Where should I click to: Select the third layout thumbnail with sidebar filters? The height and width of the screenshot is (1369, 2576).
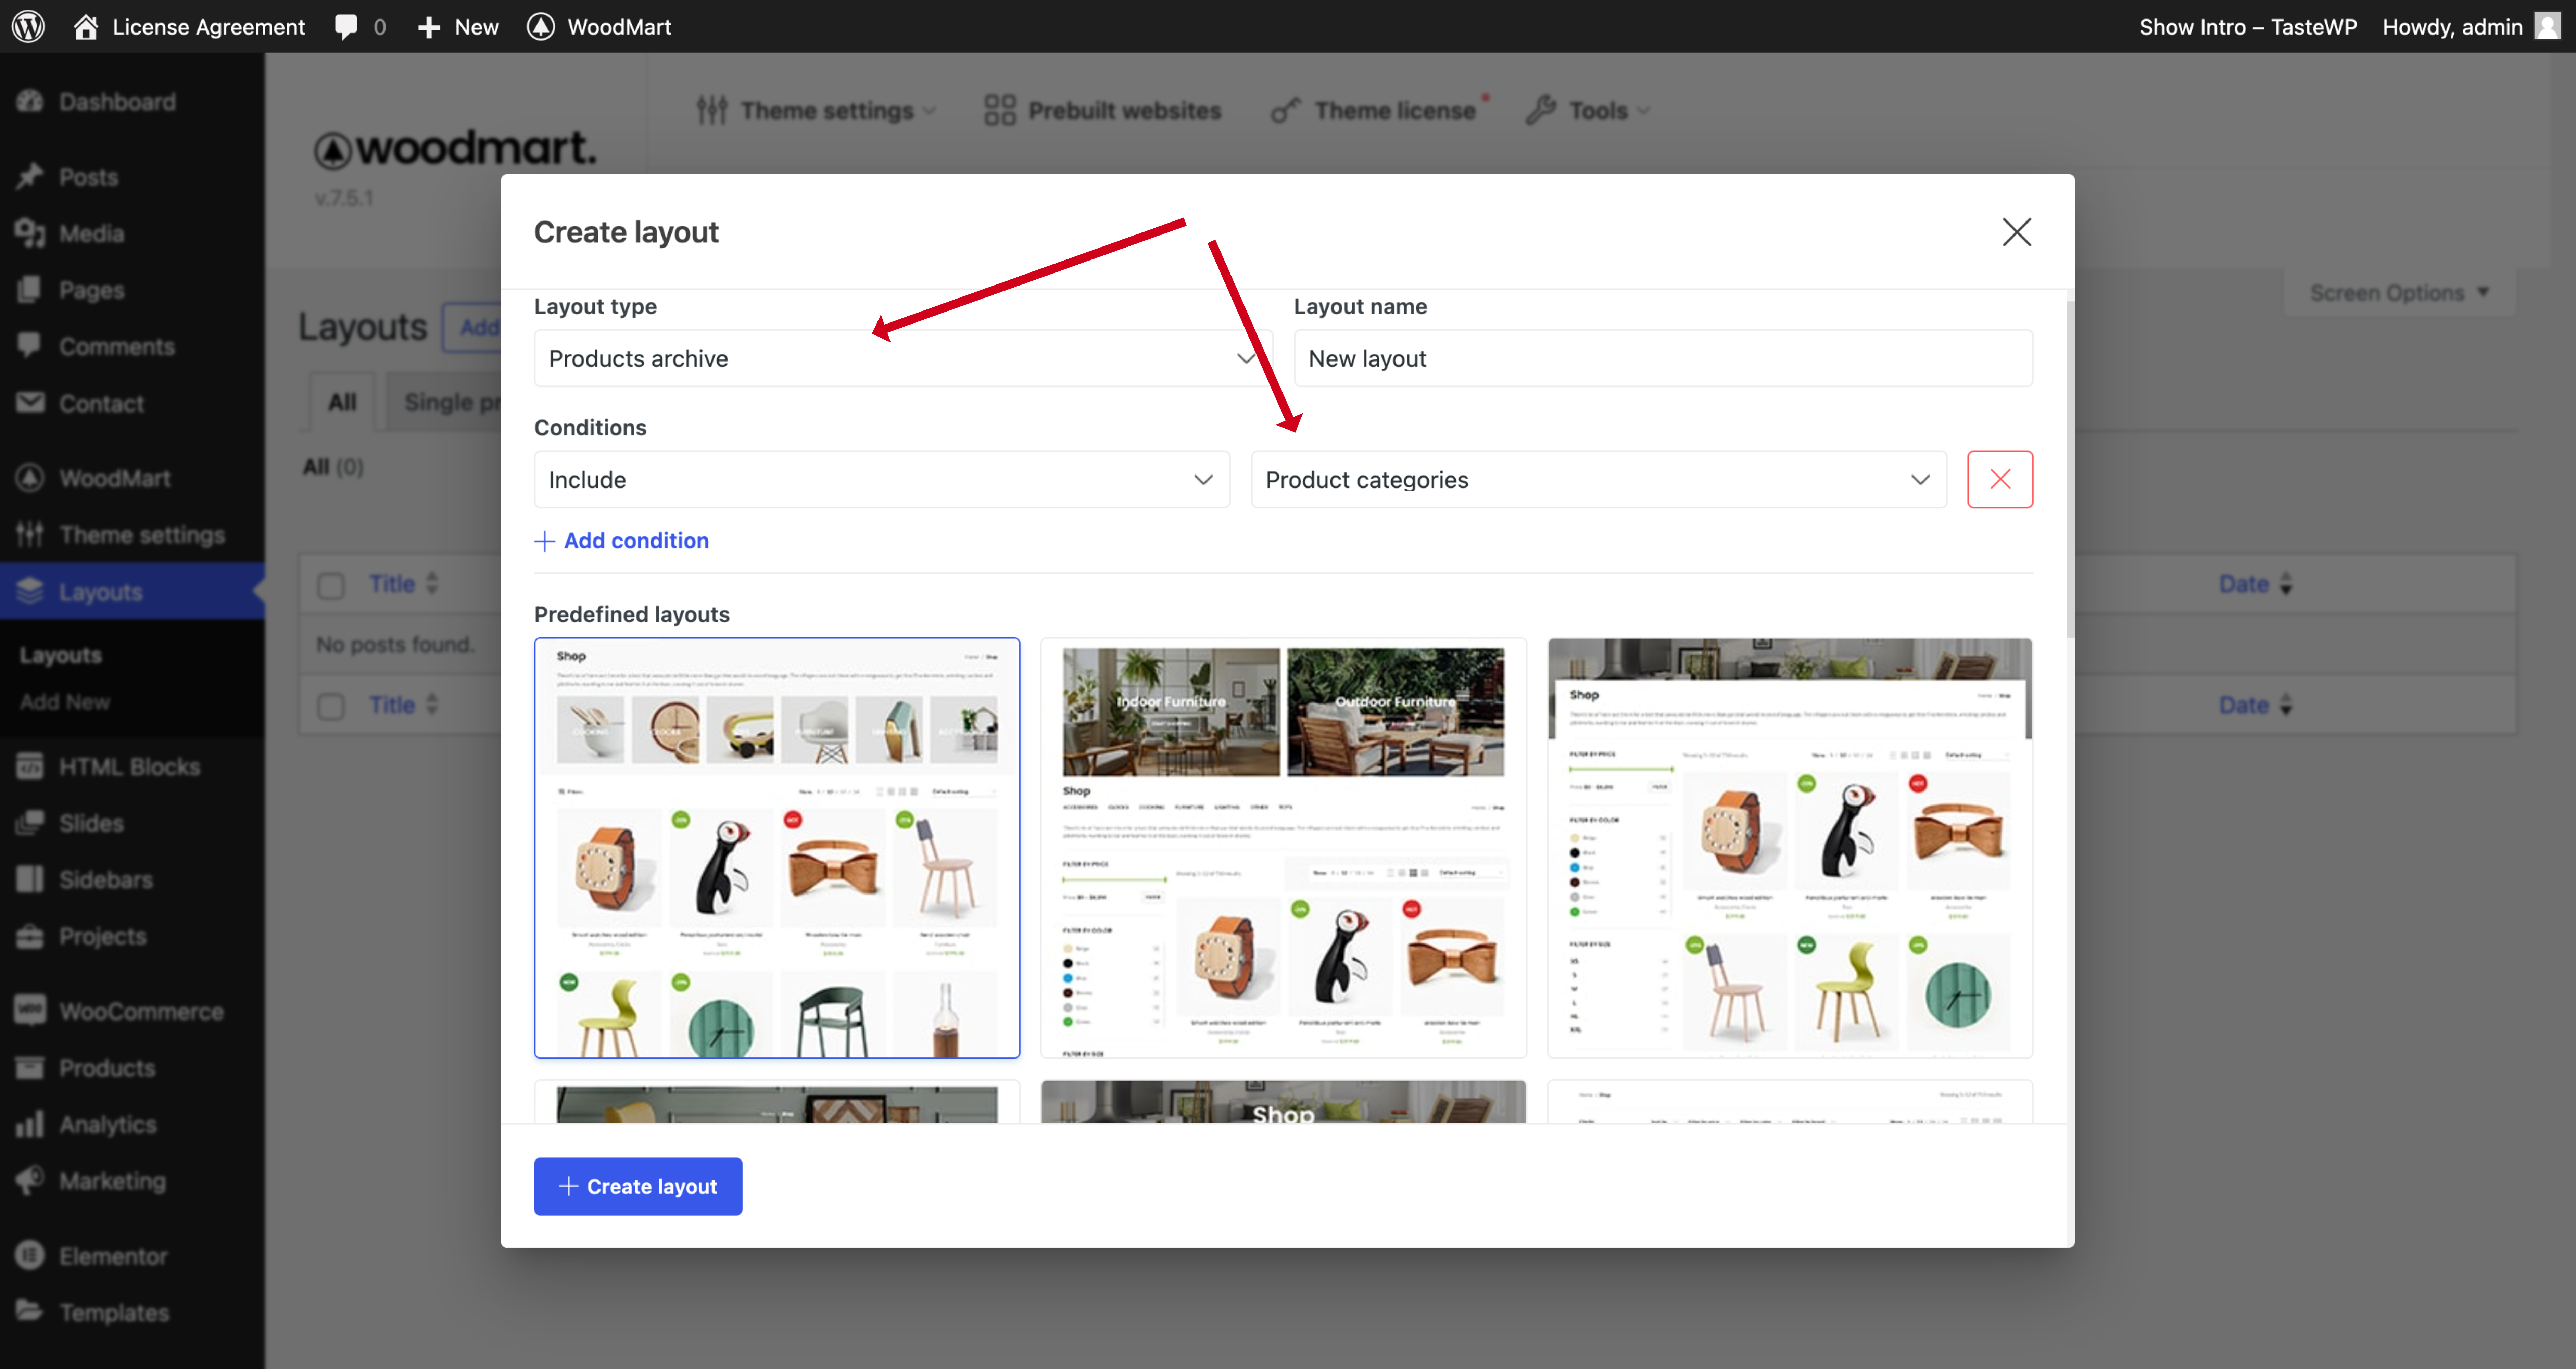pos(1790,848)
